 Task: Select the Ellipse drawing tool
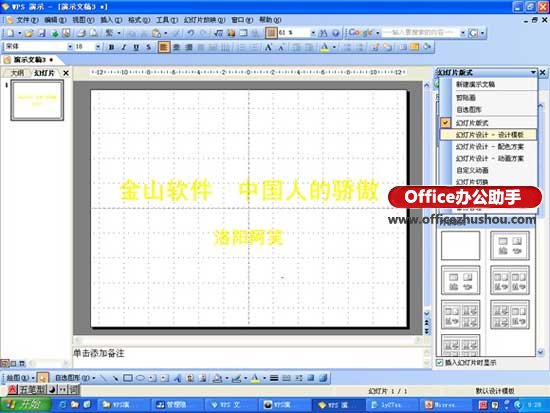click(140, 378)
